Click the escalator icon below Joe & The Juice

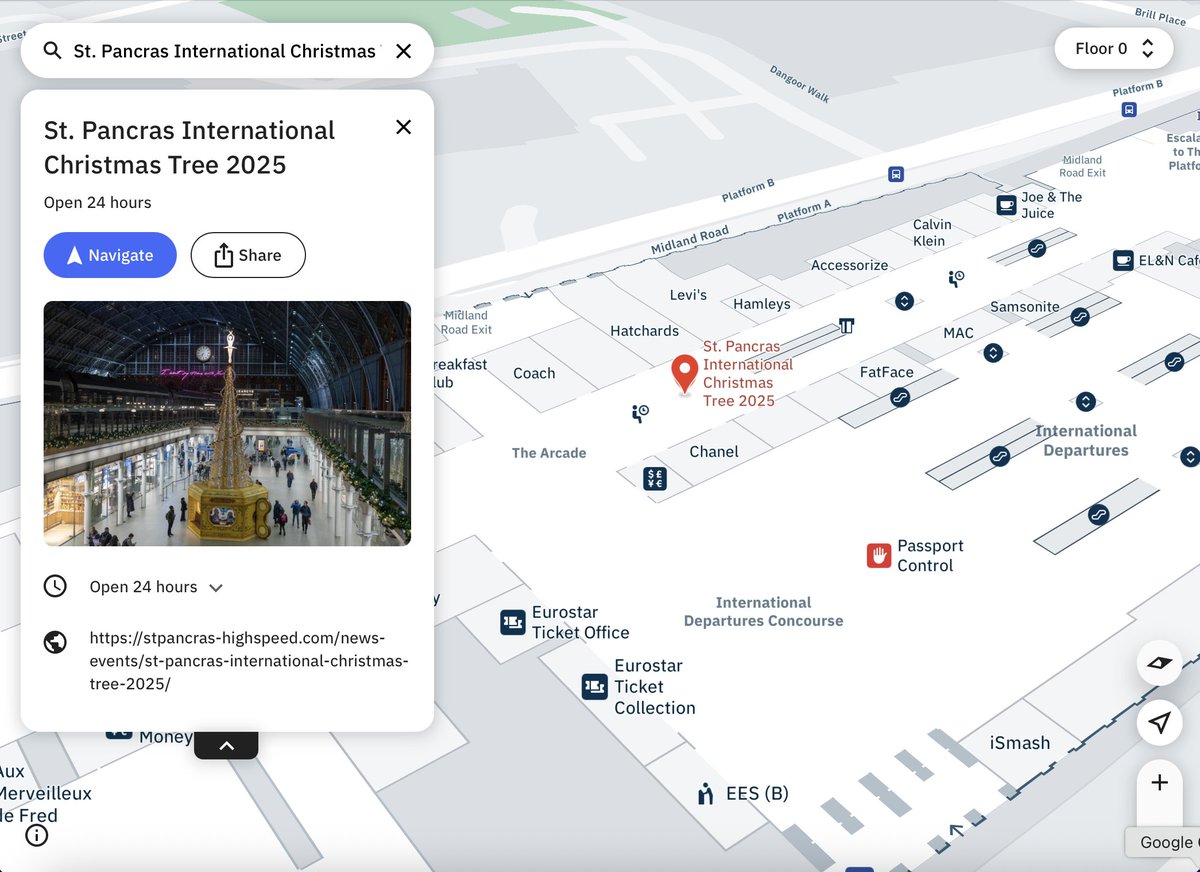click(x=1037, y=248)
